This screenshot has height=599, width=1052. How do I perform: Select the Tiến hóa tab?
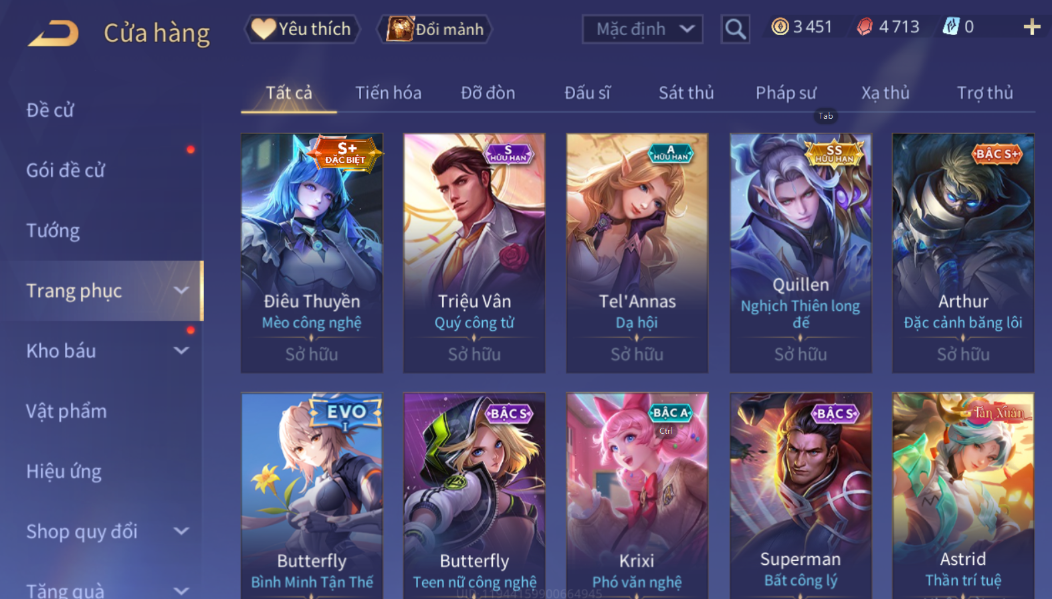[388, 93]
